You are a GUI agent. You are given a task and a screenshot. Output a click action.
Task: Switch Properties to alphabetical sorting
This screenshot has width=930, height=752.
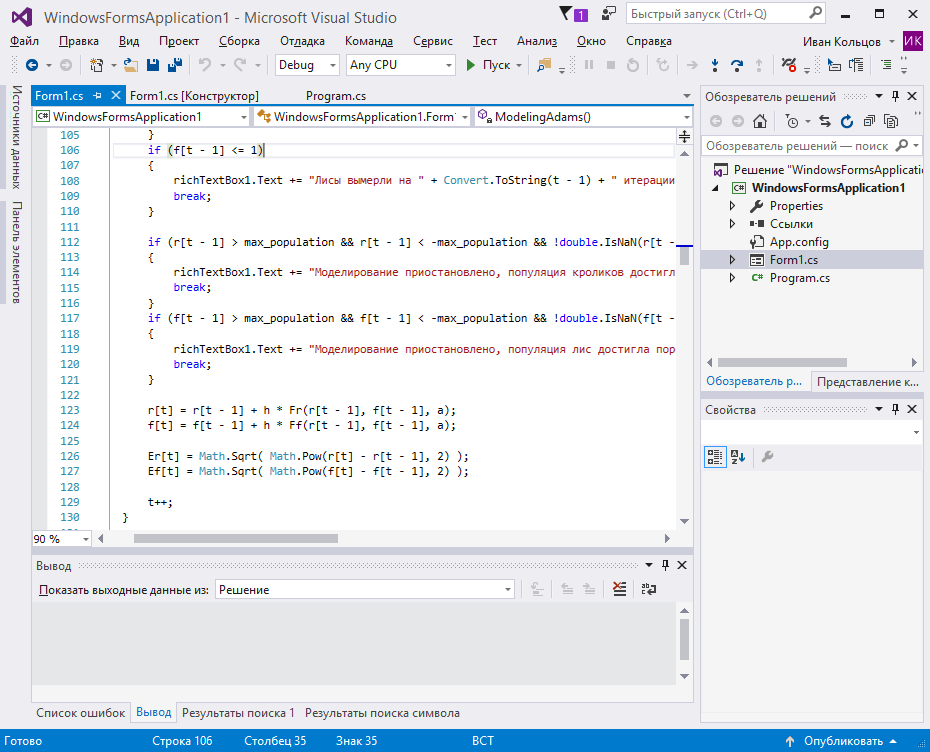coord(738,457)
